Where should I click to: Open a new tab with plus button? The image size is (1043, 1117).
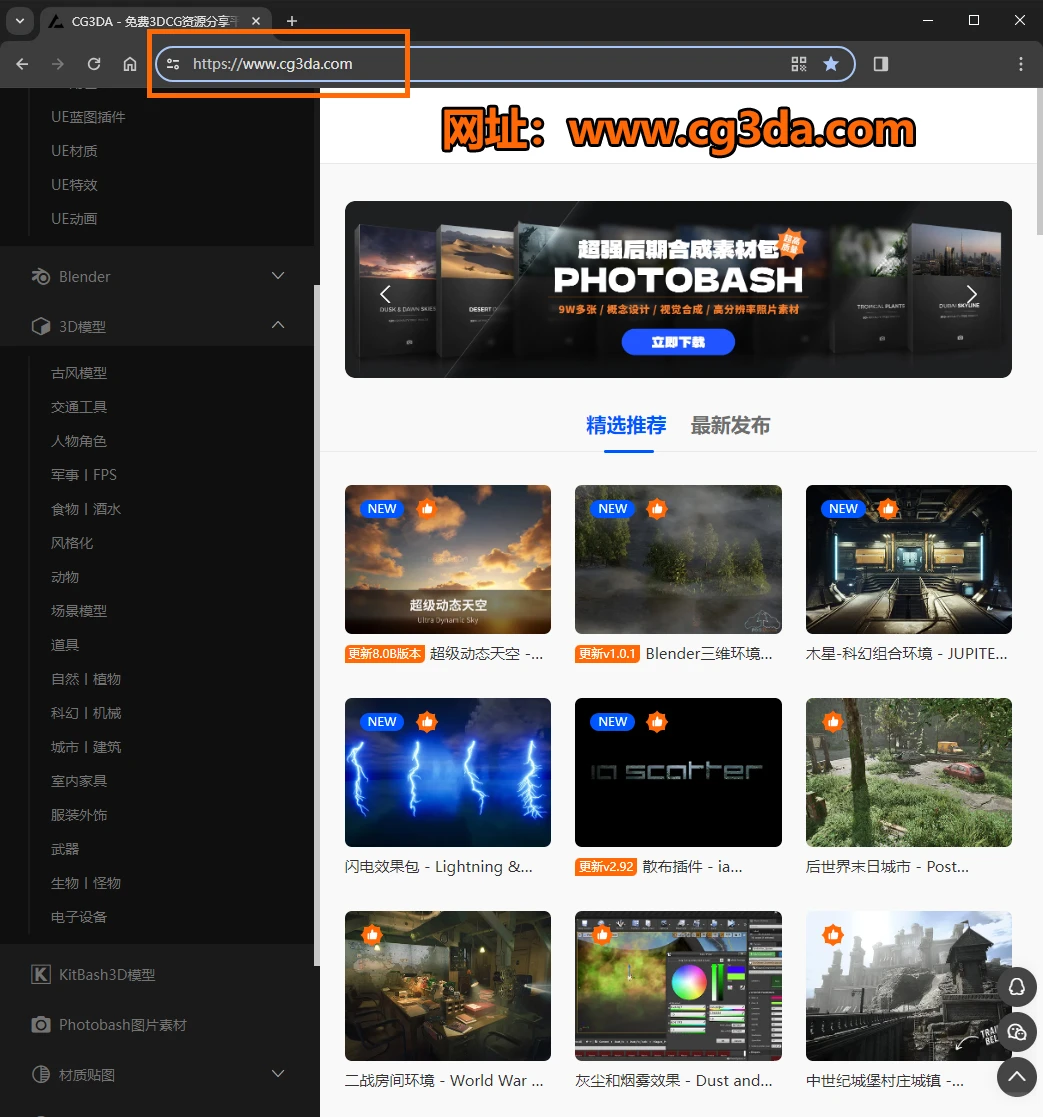(291, 21)
